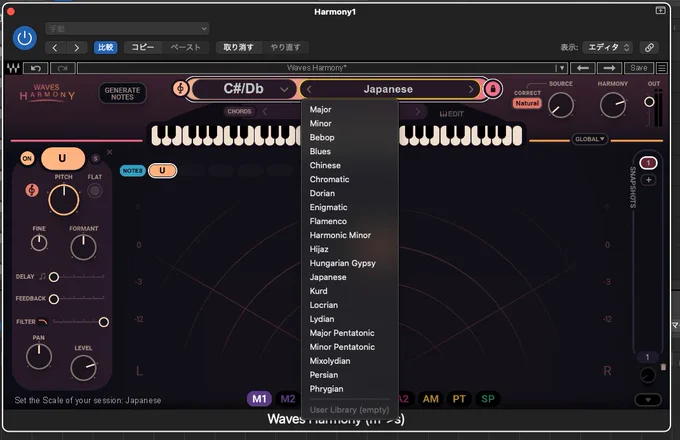The height and width of the screenshot is (440, 680).
Task: Select the AM mode button
Action: tap(431, 399)
